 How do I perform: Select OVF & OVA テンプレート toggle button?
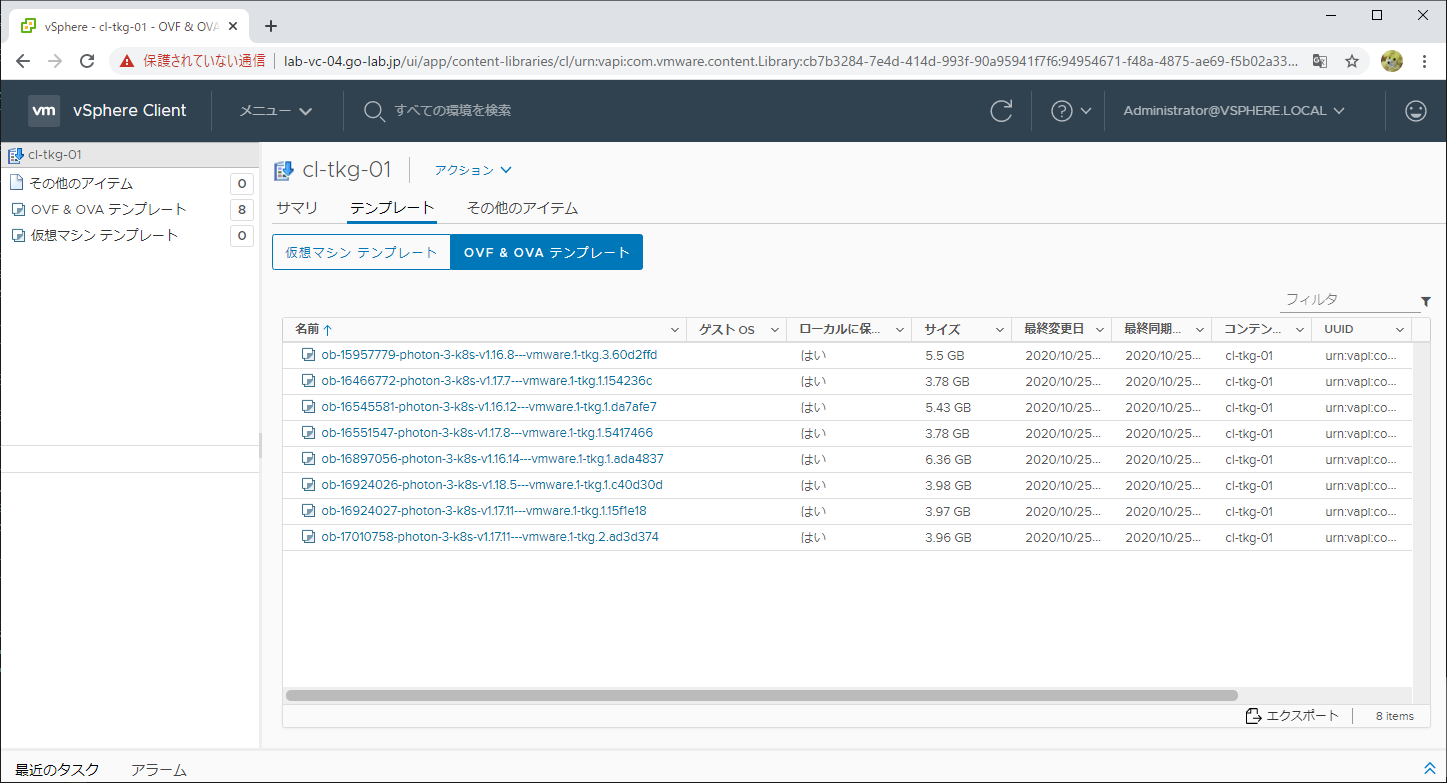click(547, 252)
